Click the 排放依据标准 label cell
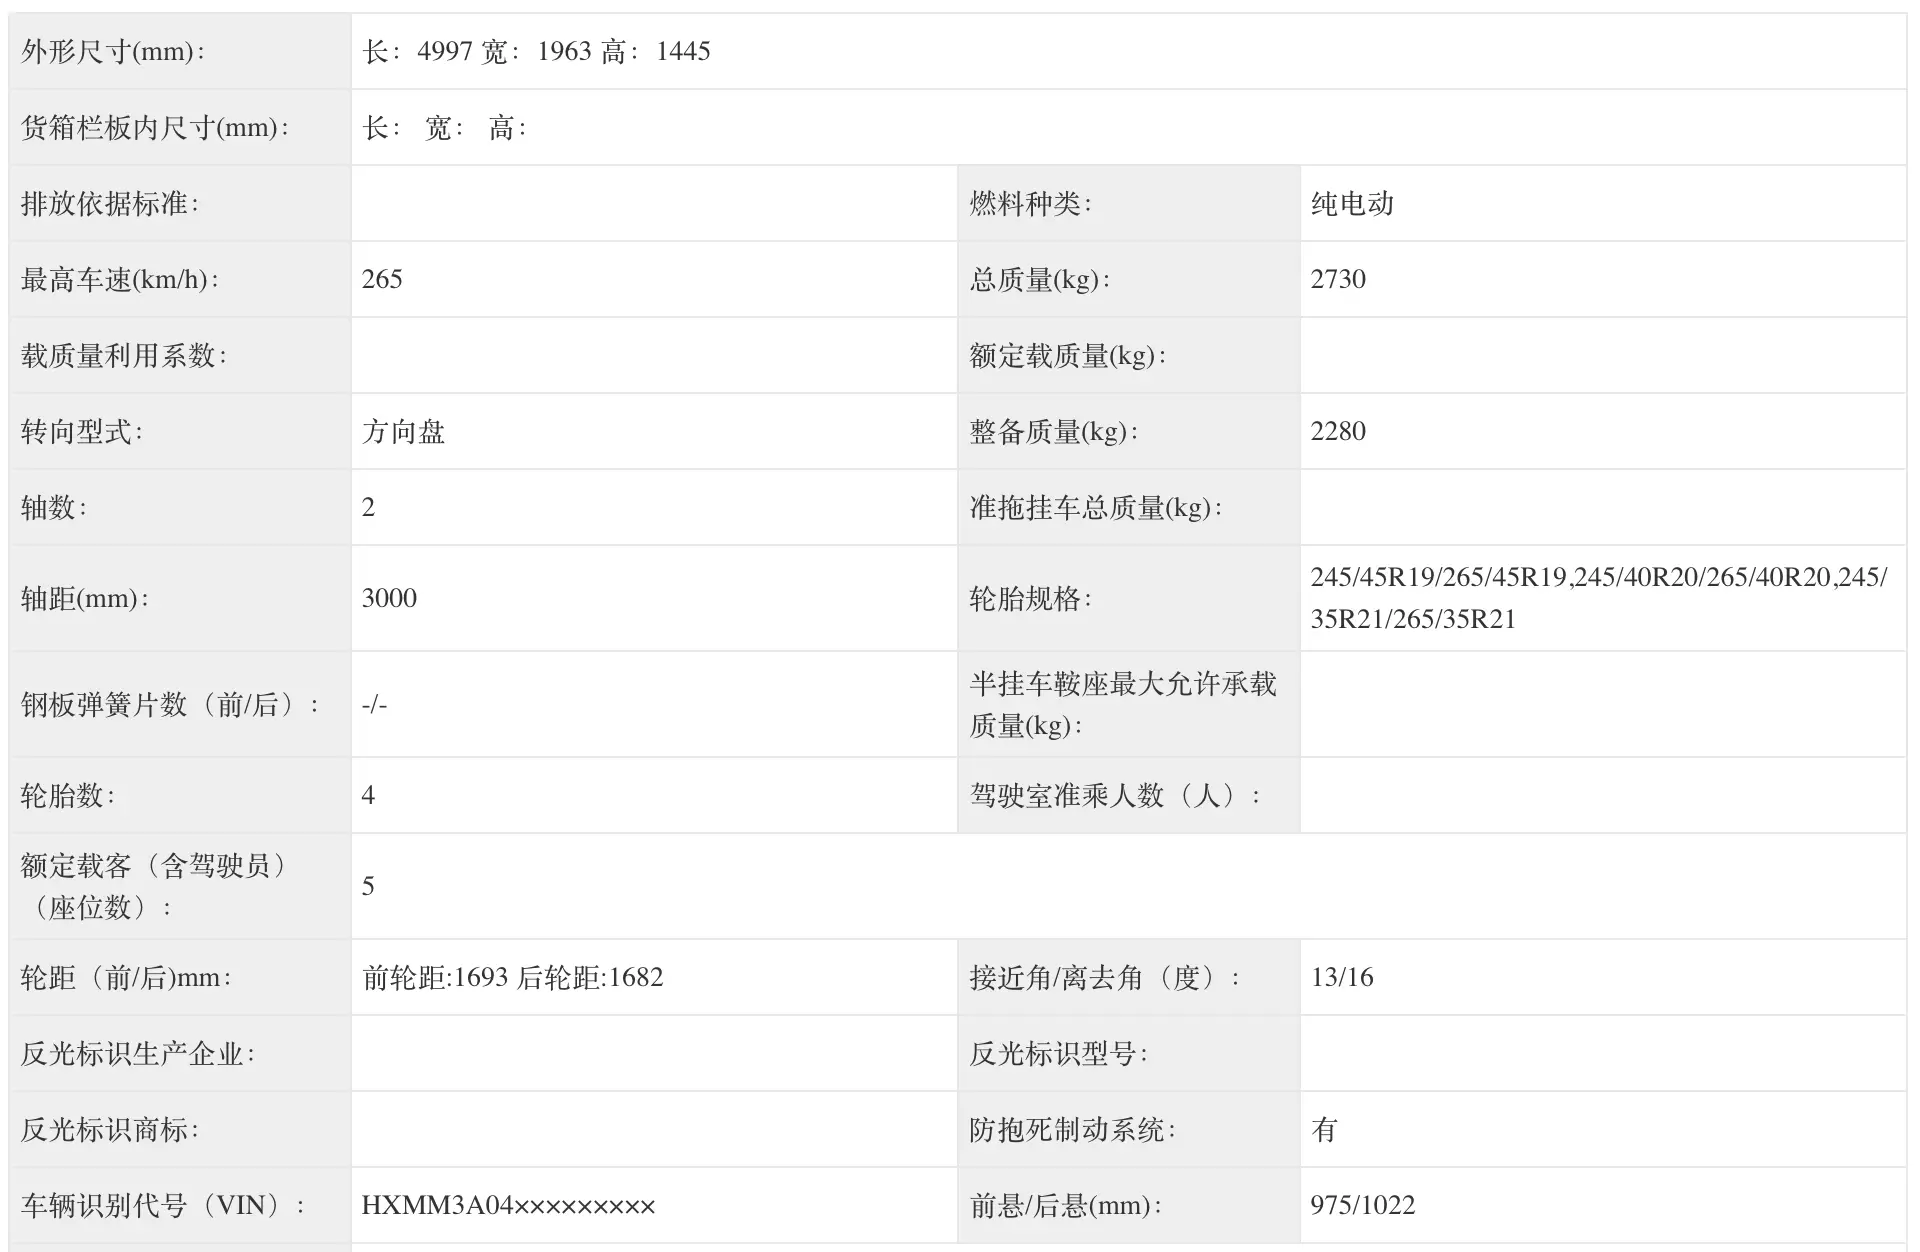This screenshot has height=1252, width=1920. click(110, 204)
